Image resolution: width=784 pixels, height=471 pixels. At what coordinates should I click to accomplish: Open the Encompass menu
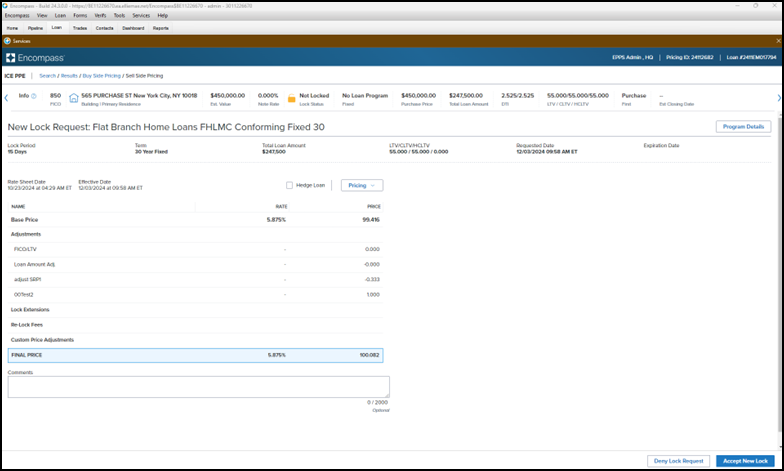pyautogui.click(x=17, y=16)
